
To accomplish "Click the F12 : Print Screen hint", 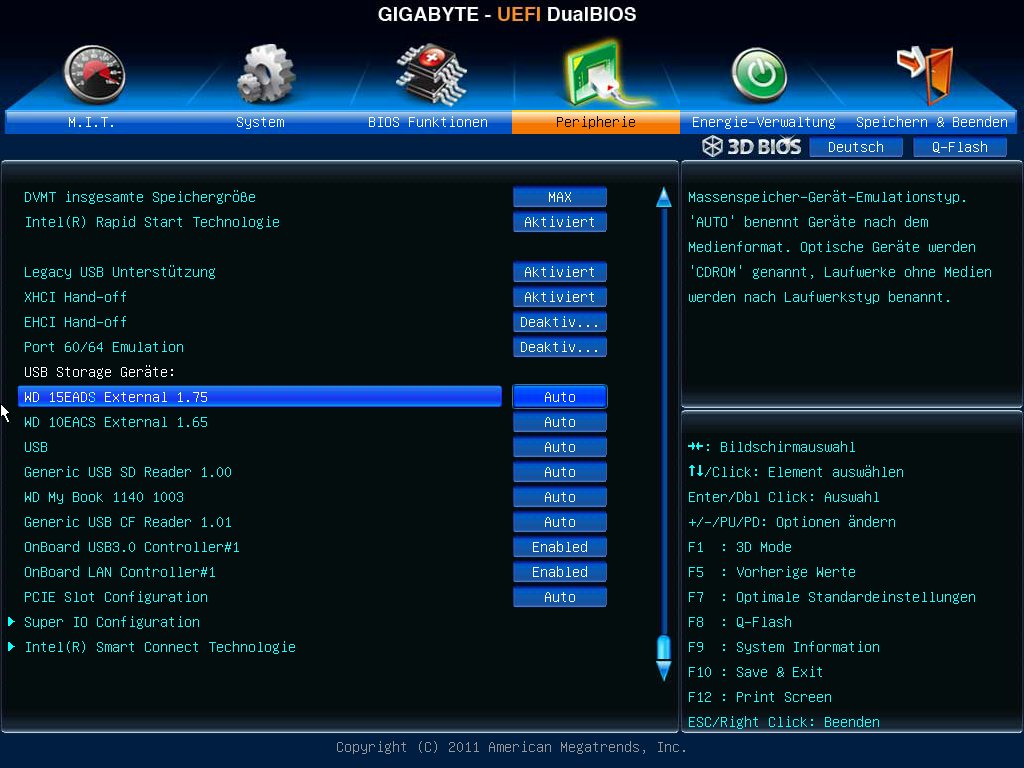I will pyautogui.click(x=760, y=697).
